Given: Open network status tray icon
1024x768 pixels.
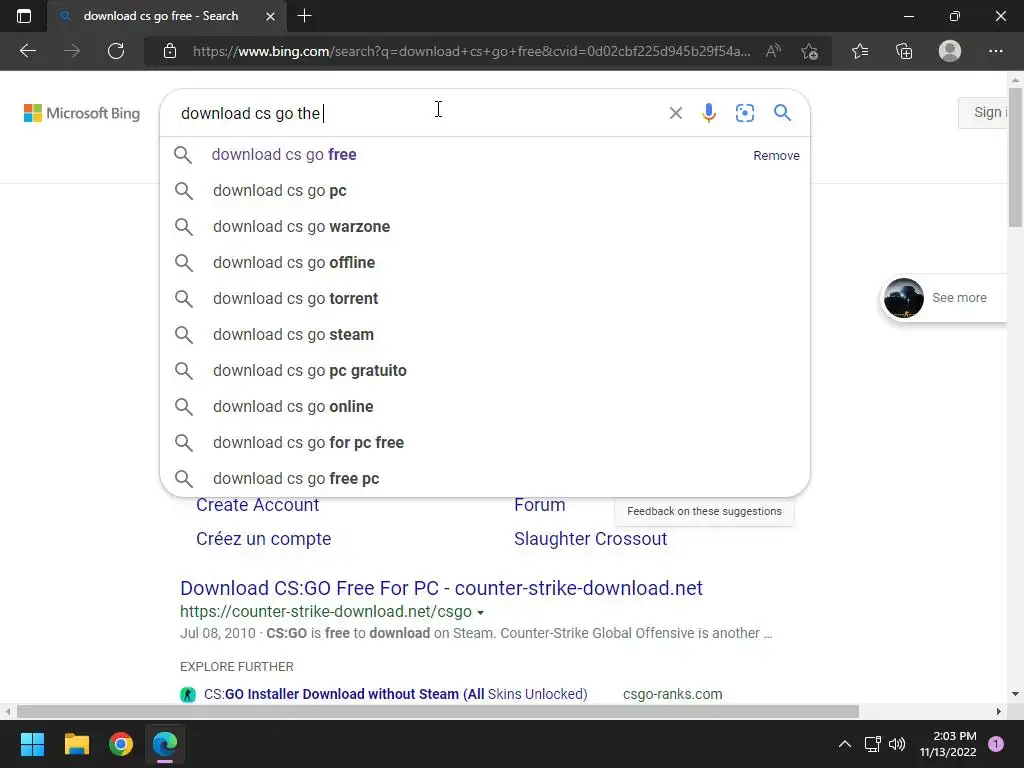Looking at the screenshot, I should click(872, 744).
